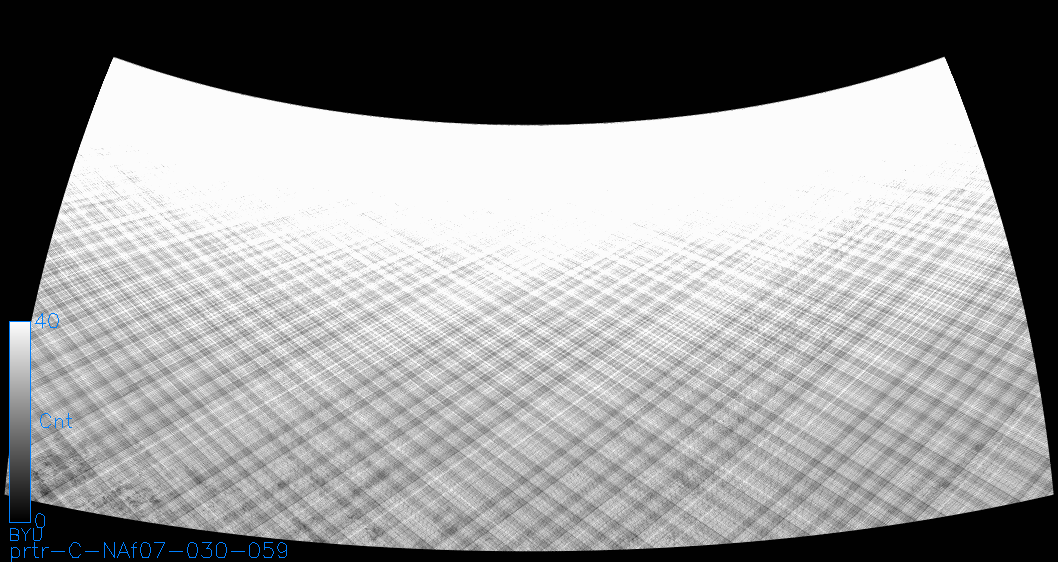Screen dimensions: 1058x562
Task: Click the middle gray section of colorbar
Action: 19,420
